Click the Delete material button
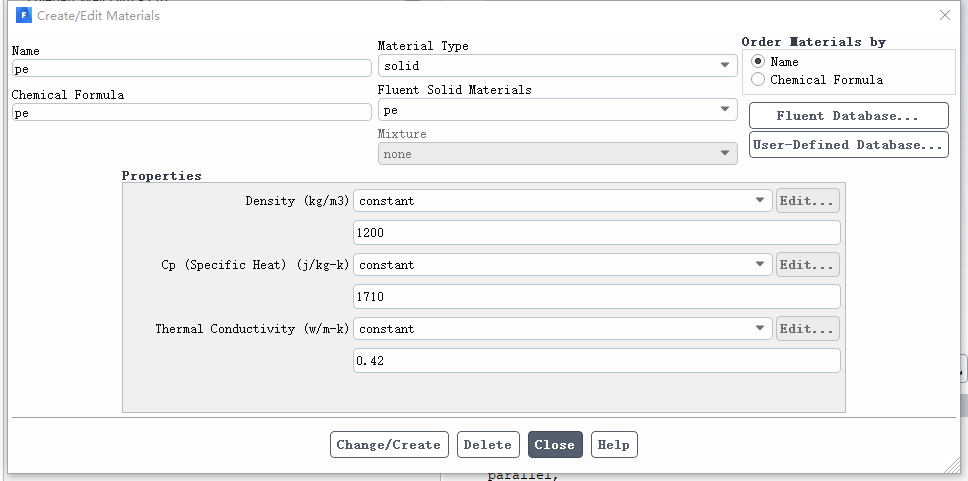Image resolution: width=968 pixels, height=481 pixels. [488, 445]
